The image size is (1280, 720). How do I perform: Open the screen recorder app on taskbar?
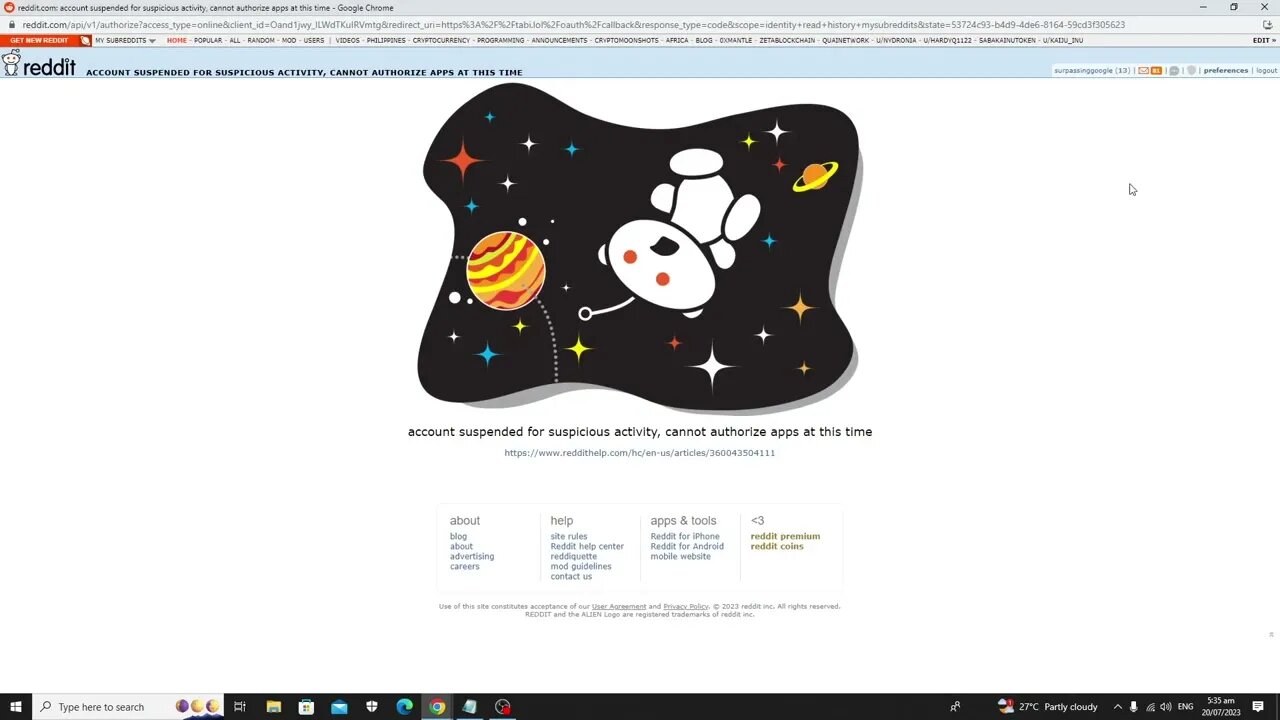pos(502,707)
